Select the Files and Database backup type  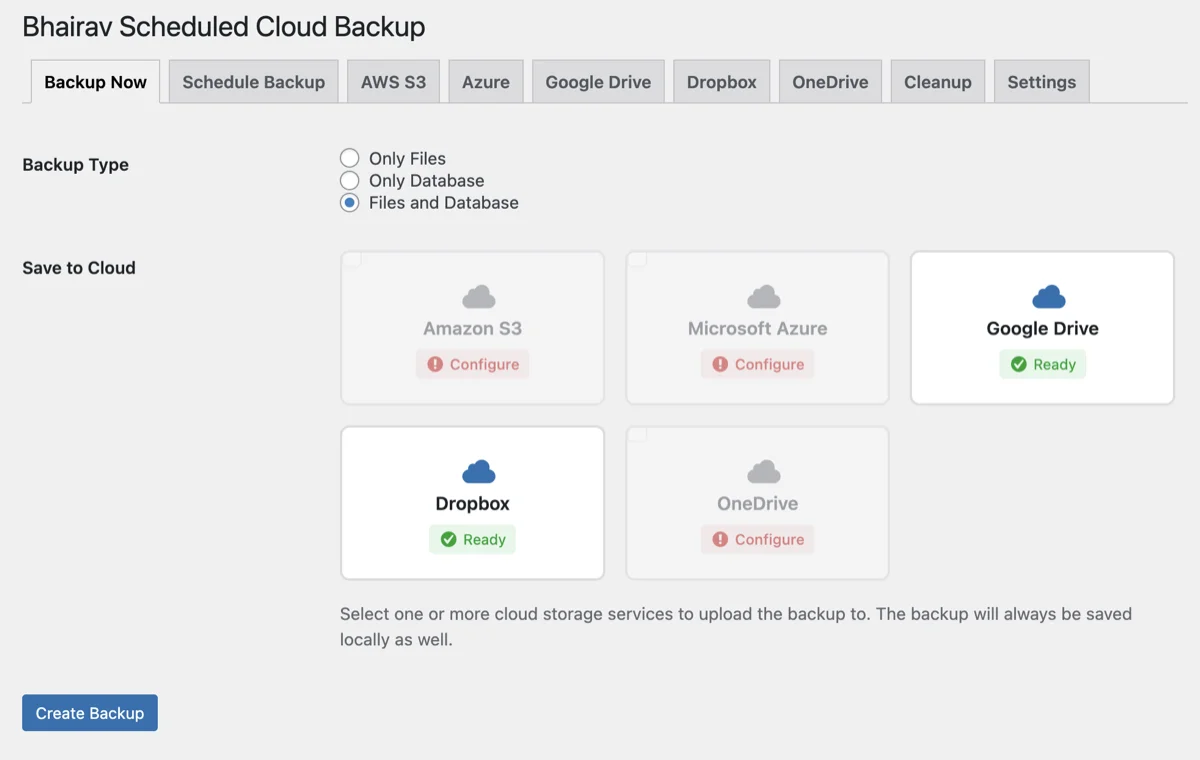[349, 202]
